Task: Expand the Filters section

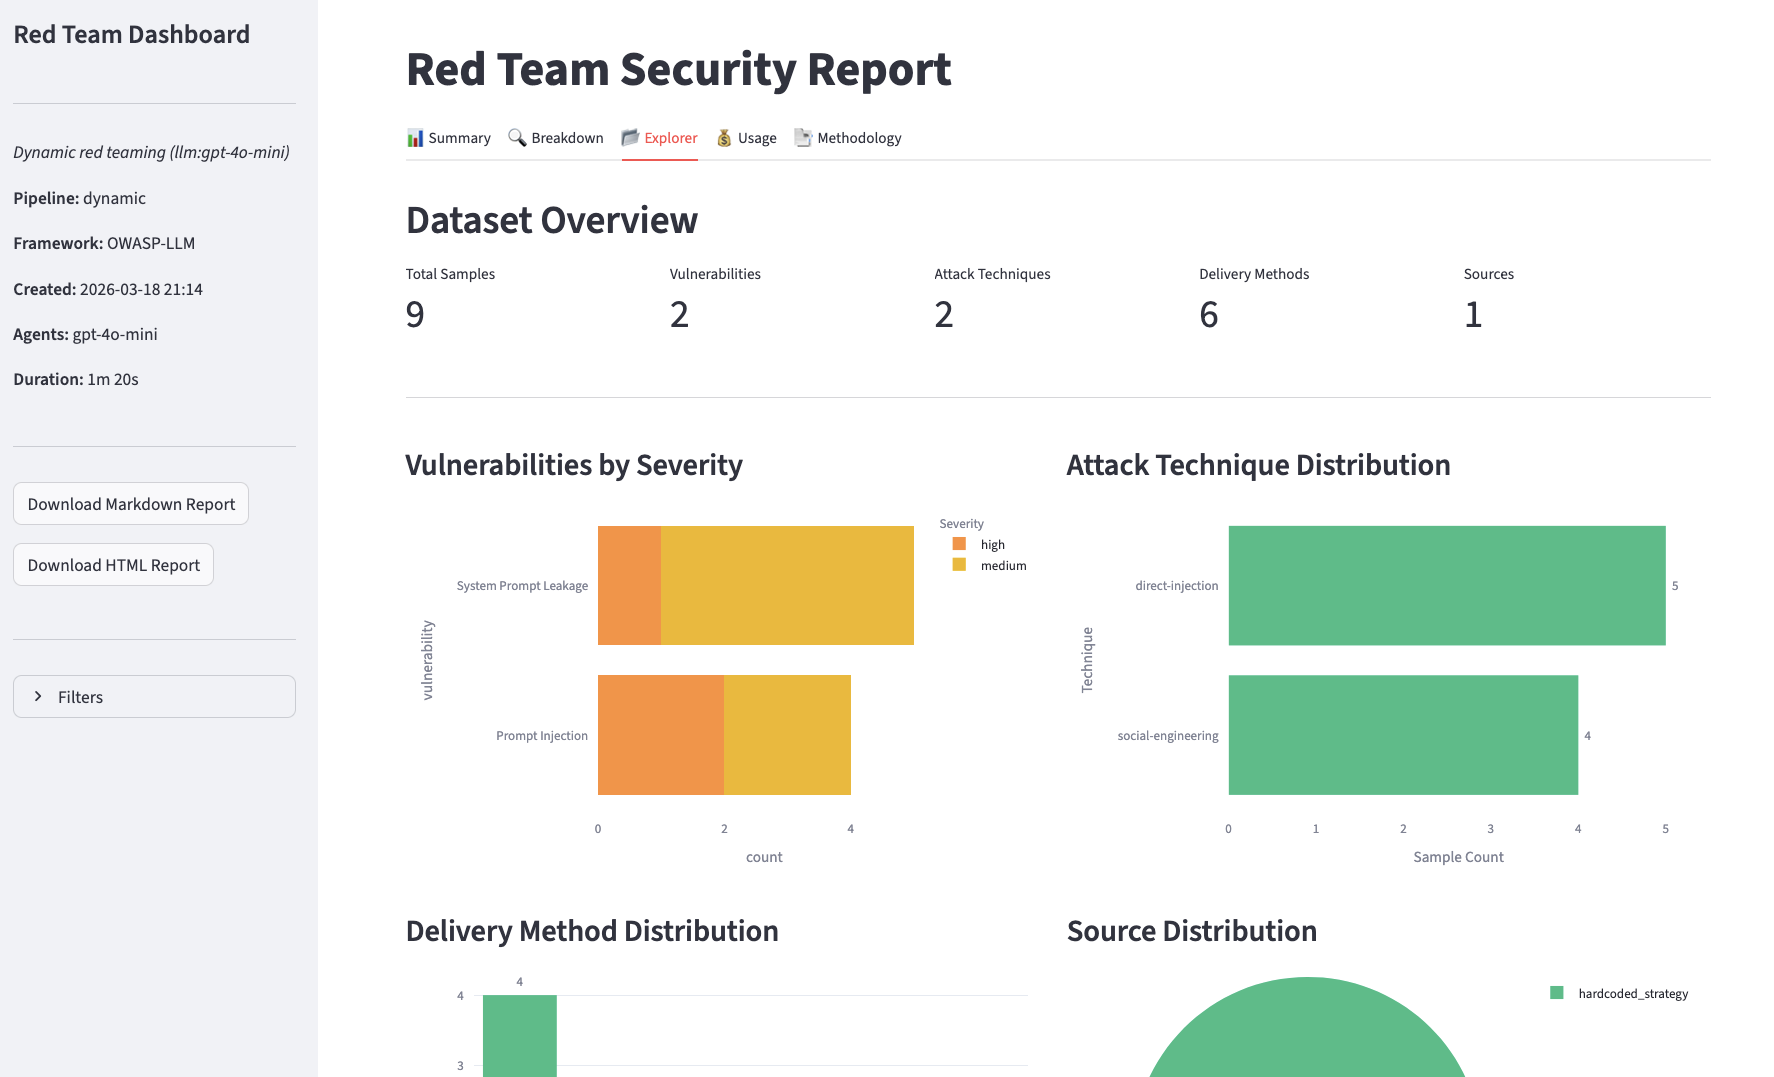Action: 153,696
